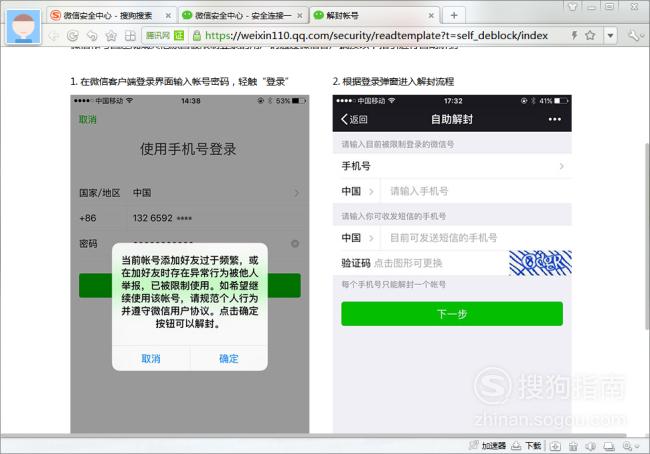Select the 解封帐号 tab
The height and width of the screenshot is (454, 650).
tap(374, 15)
